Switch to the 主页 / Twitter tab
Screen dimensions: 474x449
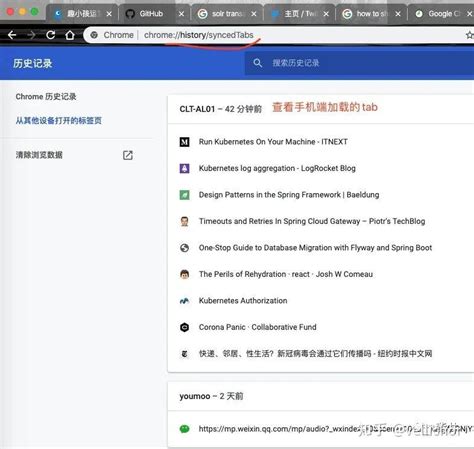click(x=298, y=14)
